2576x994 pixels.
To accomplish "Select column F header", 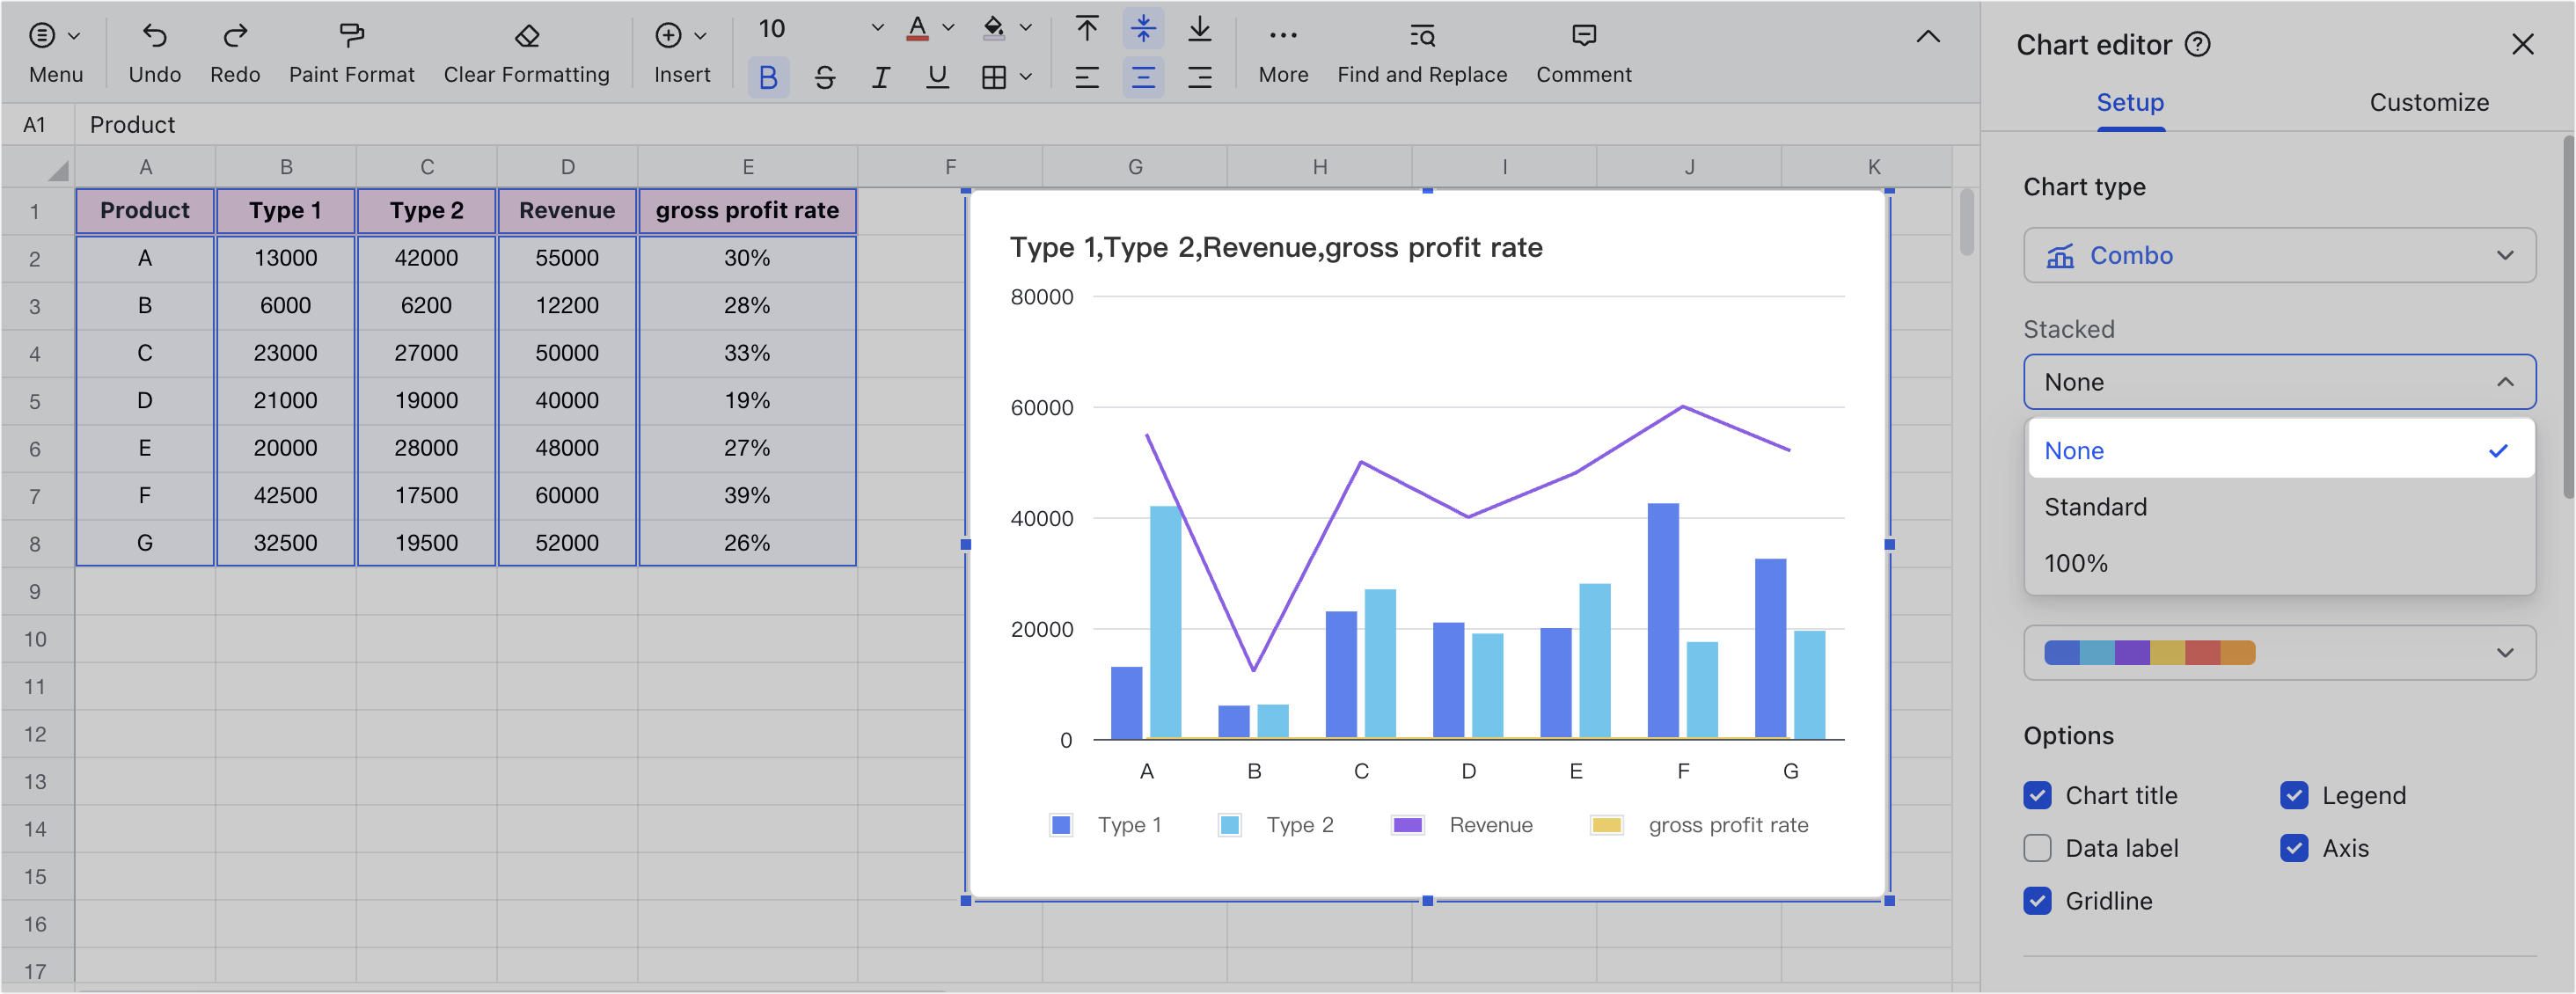I will pos(950,167).
